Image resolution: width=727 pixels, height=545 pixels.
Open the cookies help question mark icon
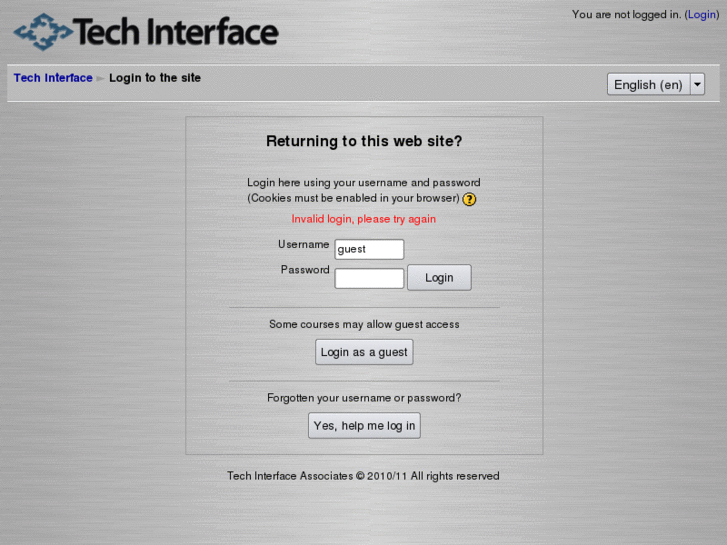(469, 199)
